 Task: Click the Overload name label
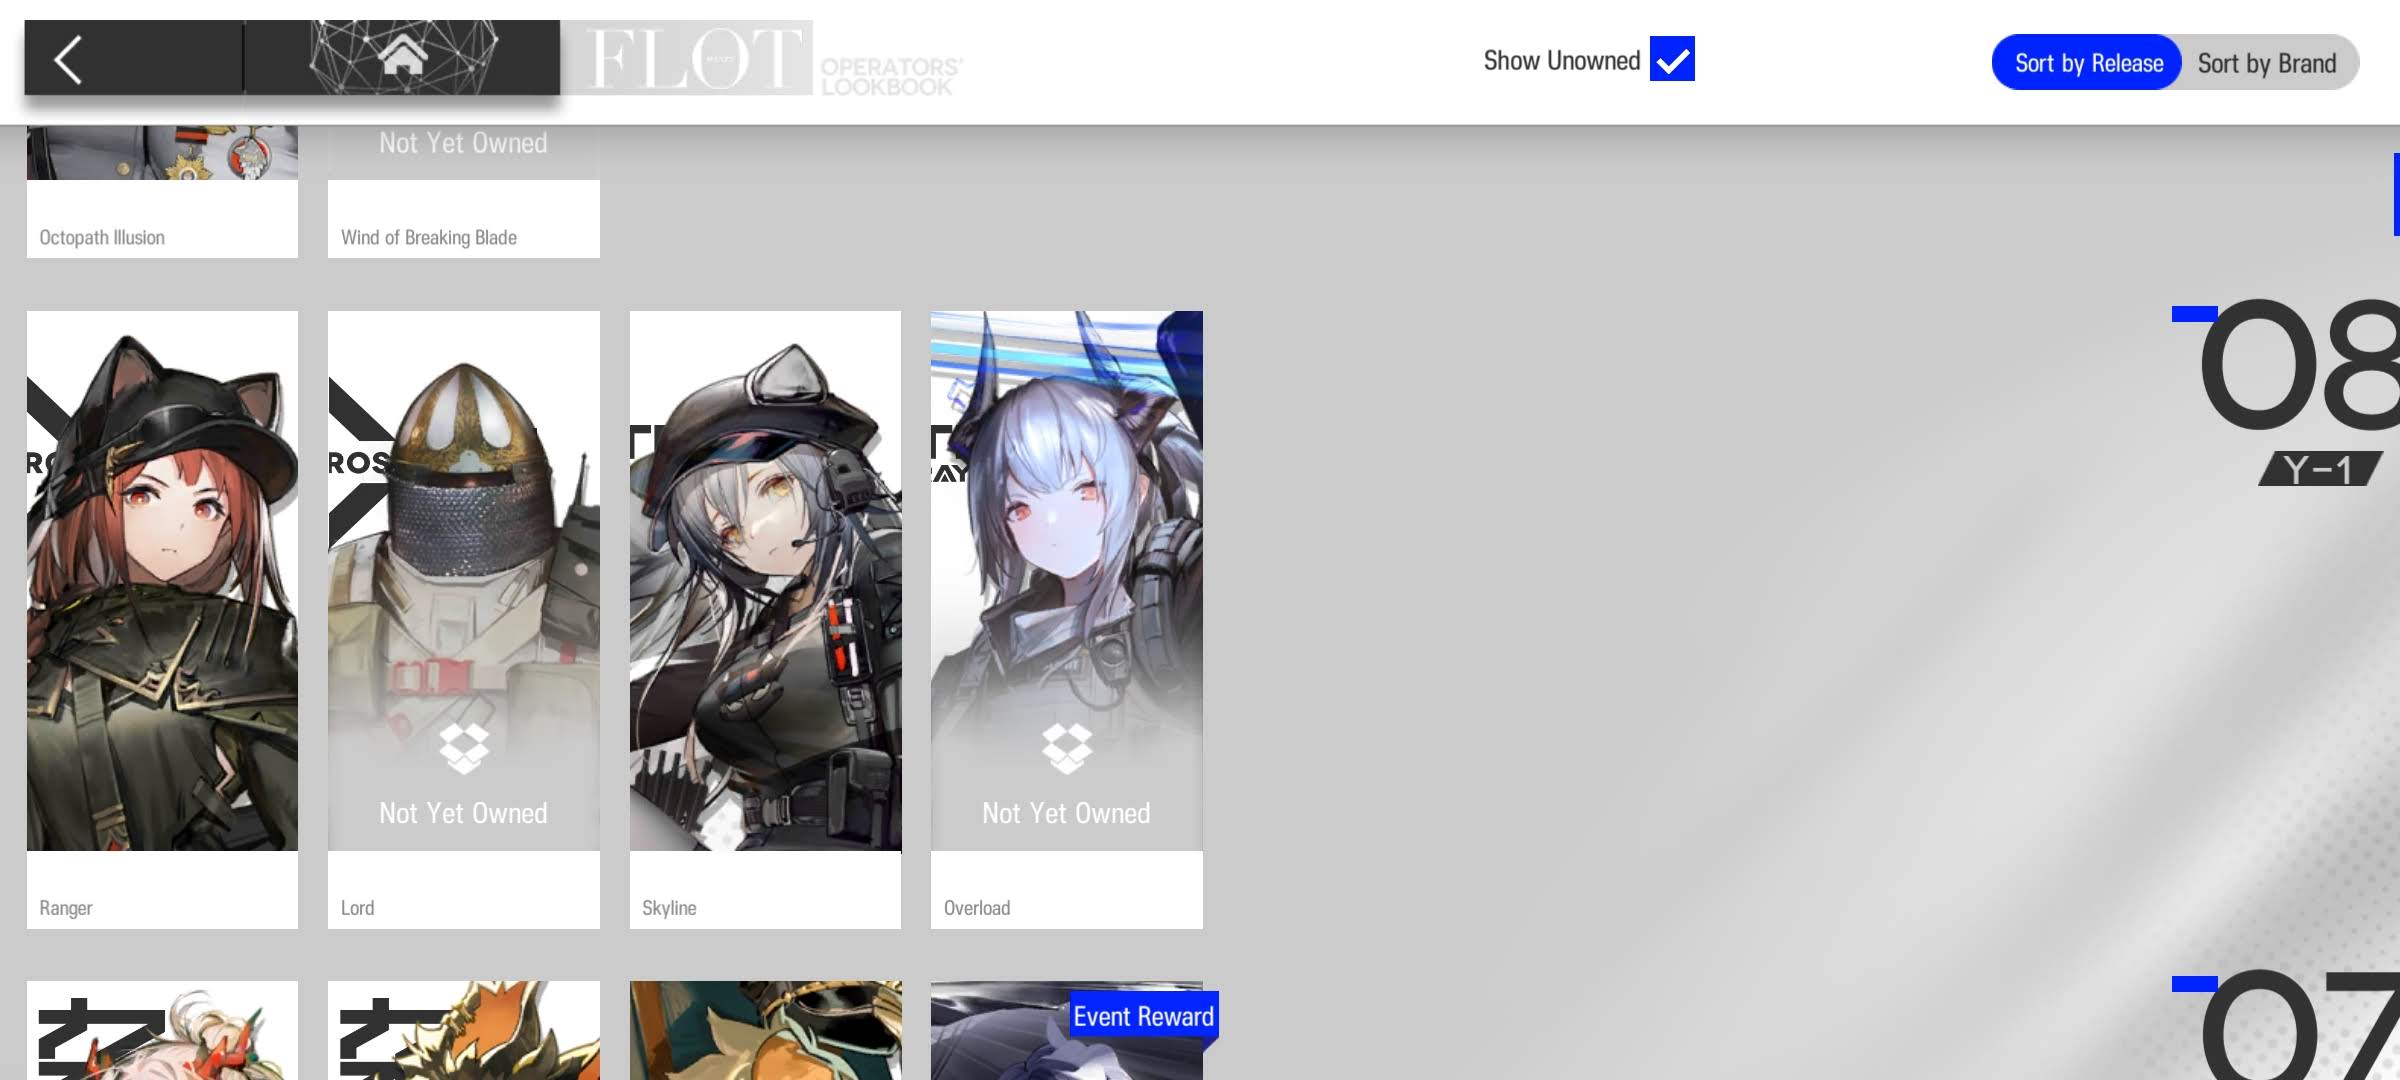click(977, 908)
